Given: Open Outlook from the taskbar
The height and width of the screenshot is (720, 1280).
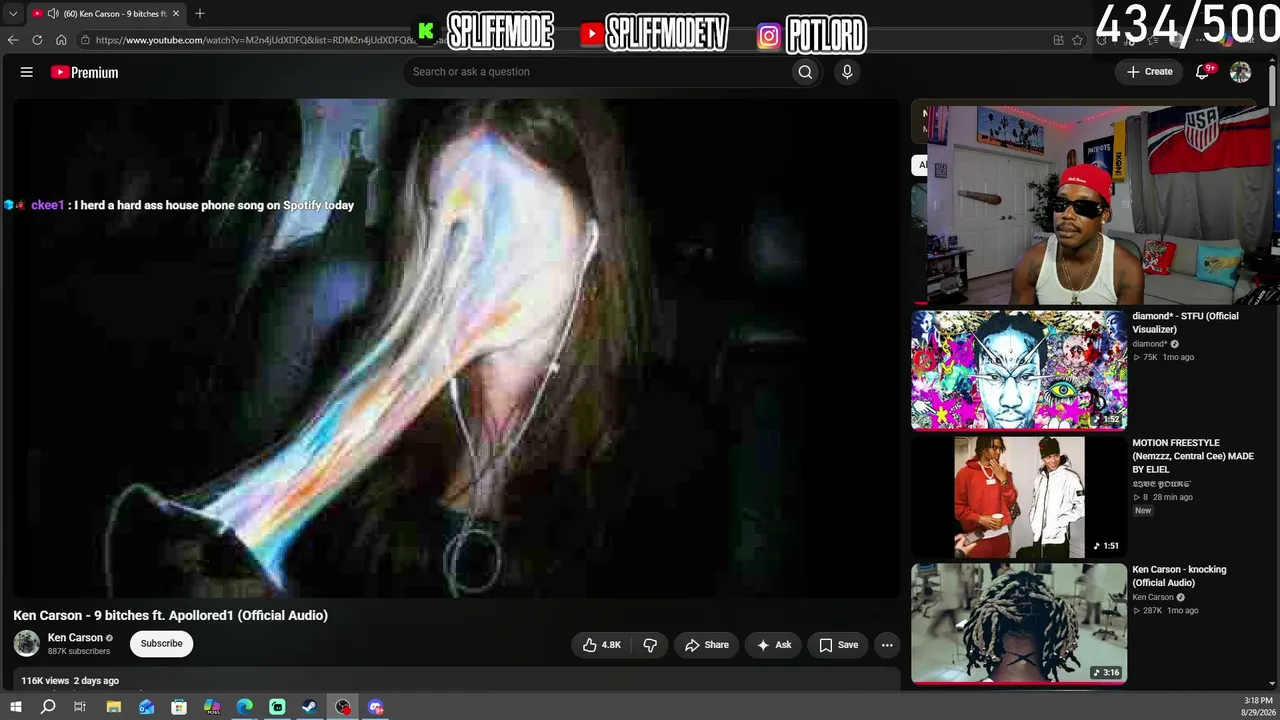Looking at the screenshot, I should pyautogui.click(x=147, y=707).
